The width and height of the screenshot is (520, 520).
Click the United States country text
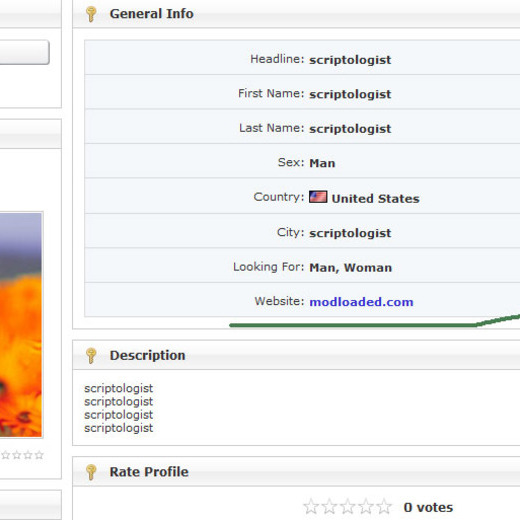coord(375,199)
